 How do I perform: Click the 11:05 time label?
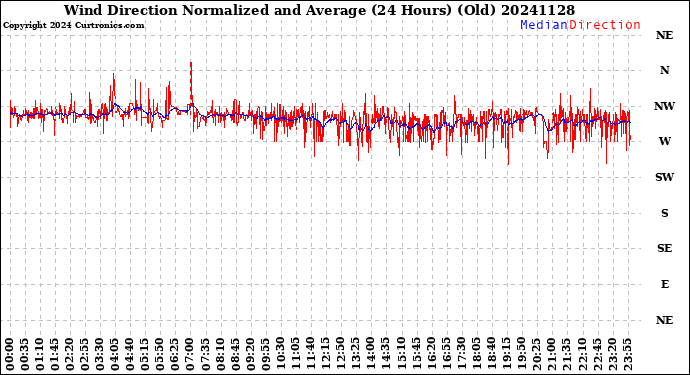pos(295,355)
